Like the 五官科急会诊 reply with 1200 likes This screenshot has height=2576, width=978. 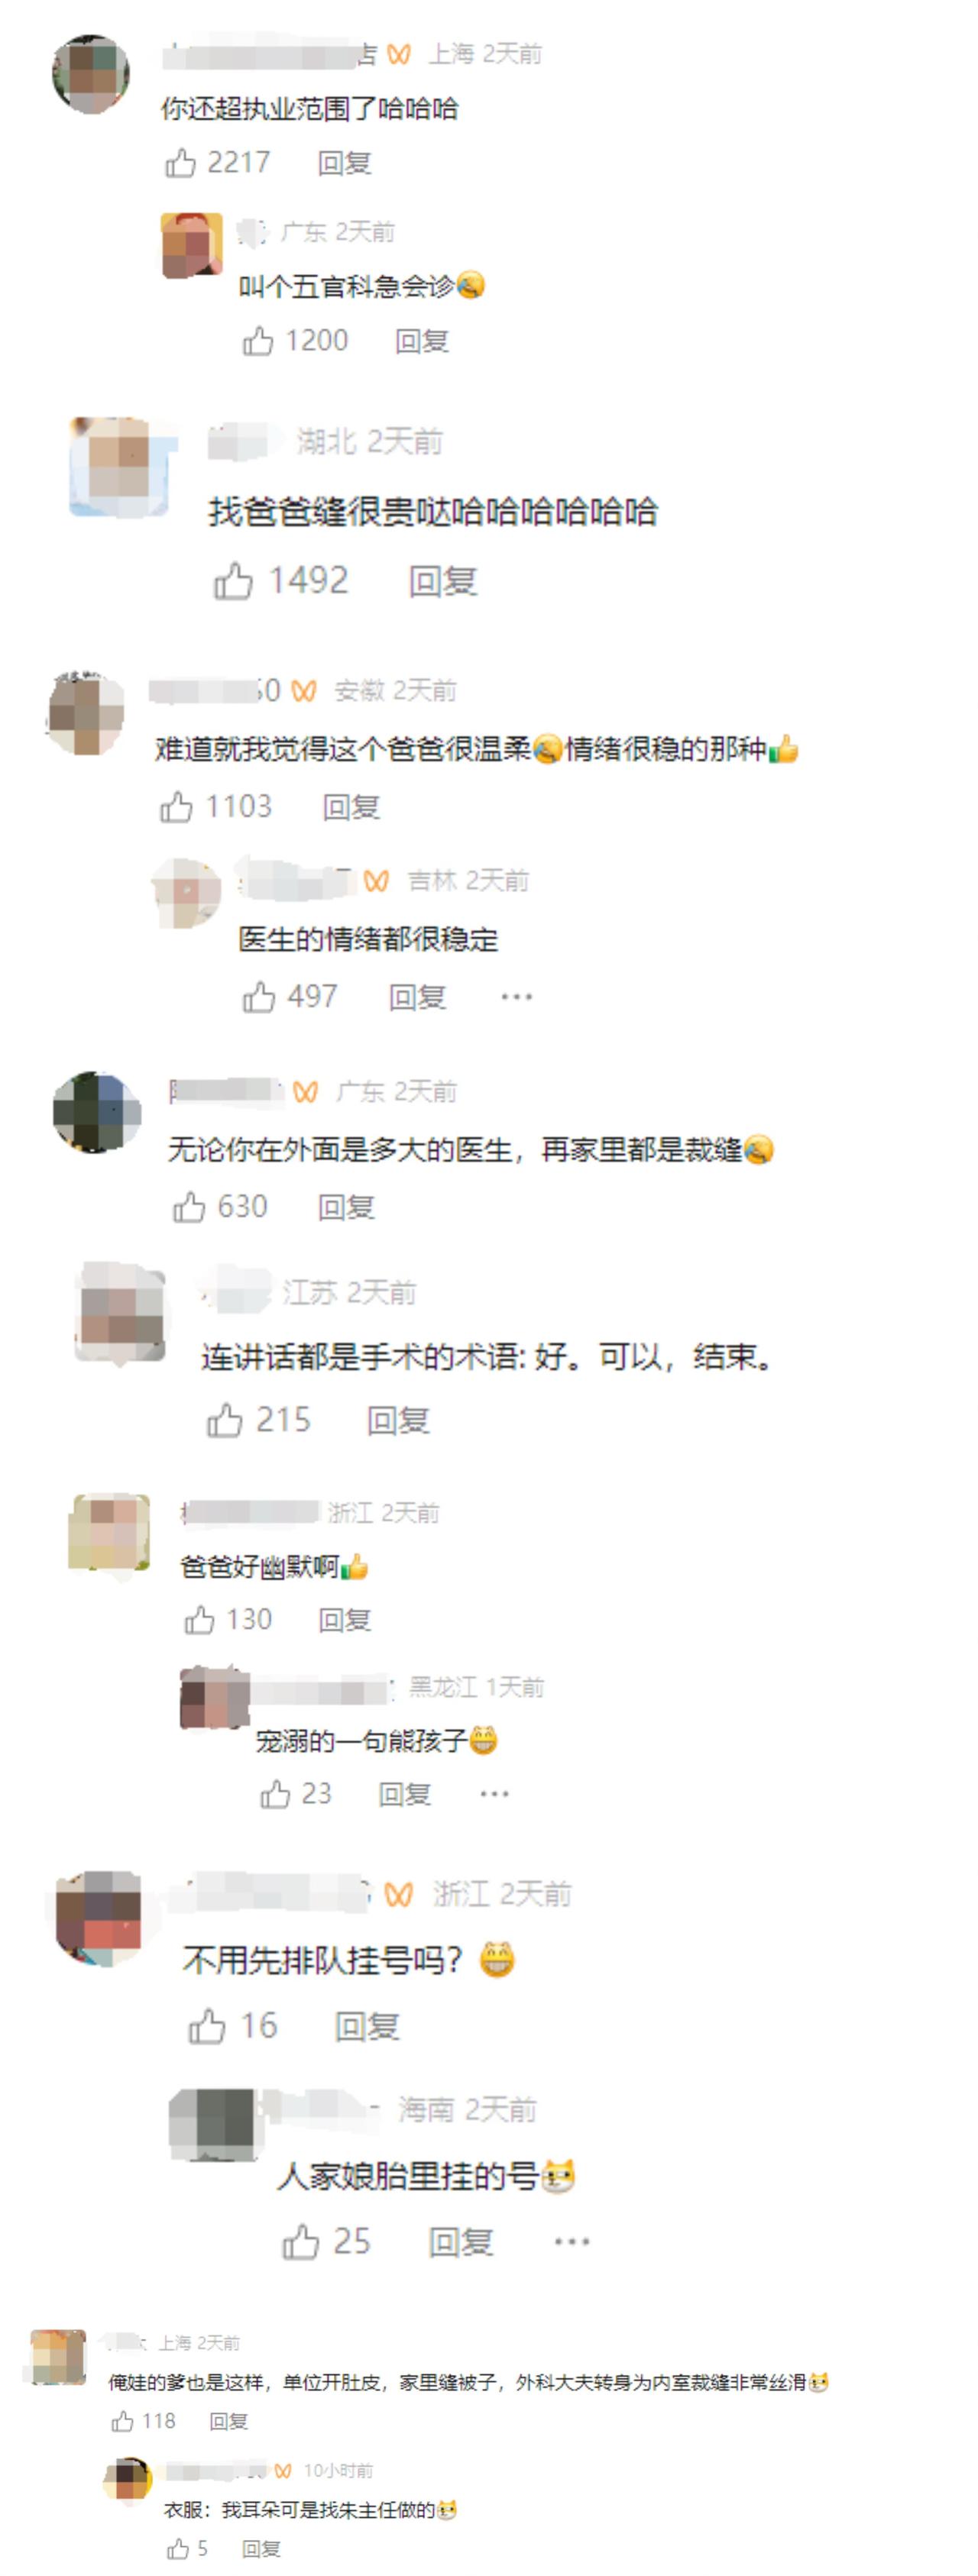(x=258, y=341)
